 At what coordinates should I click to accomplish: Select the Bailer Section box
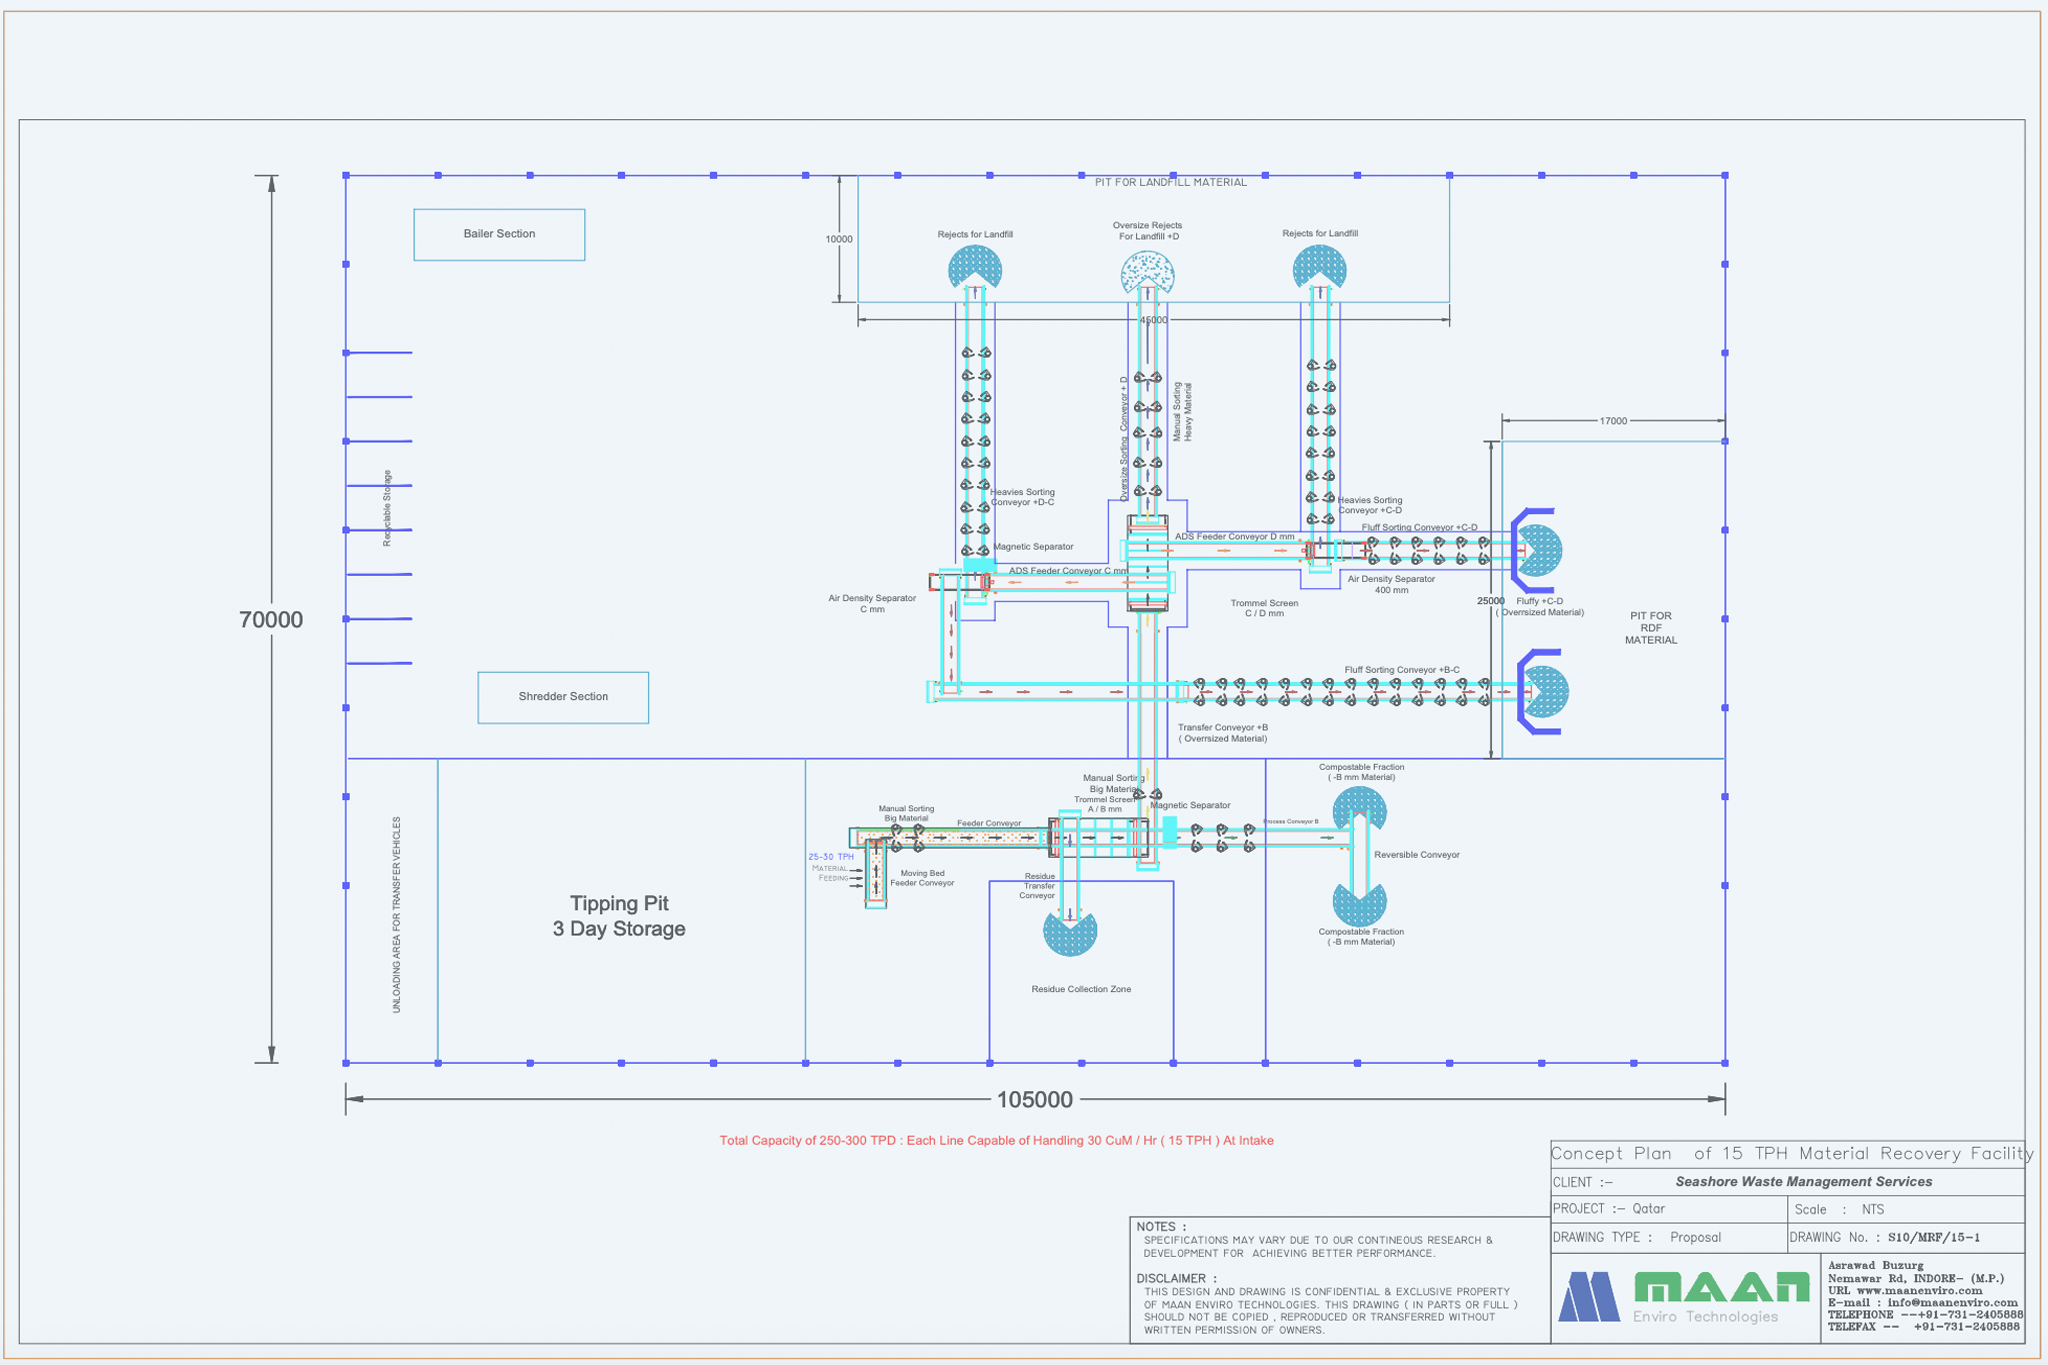pyautogui.click(x=499, y=234)
